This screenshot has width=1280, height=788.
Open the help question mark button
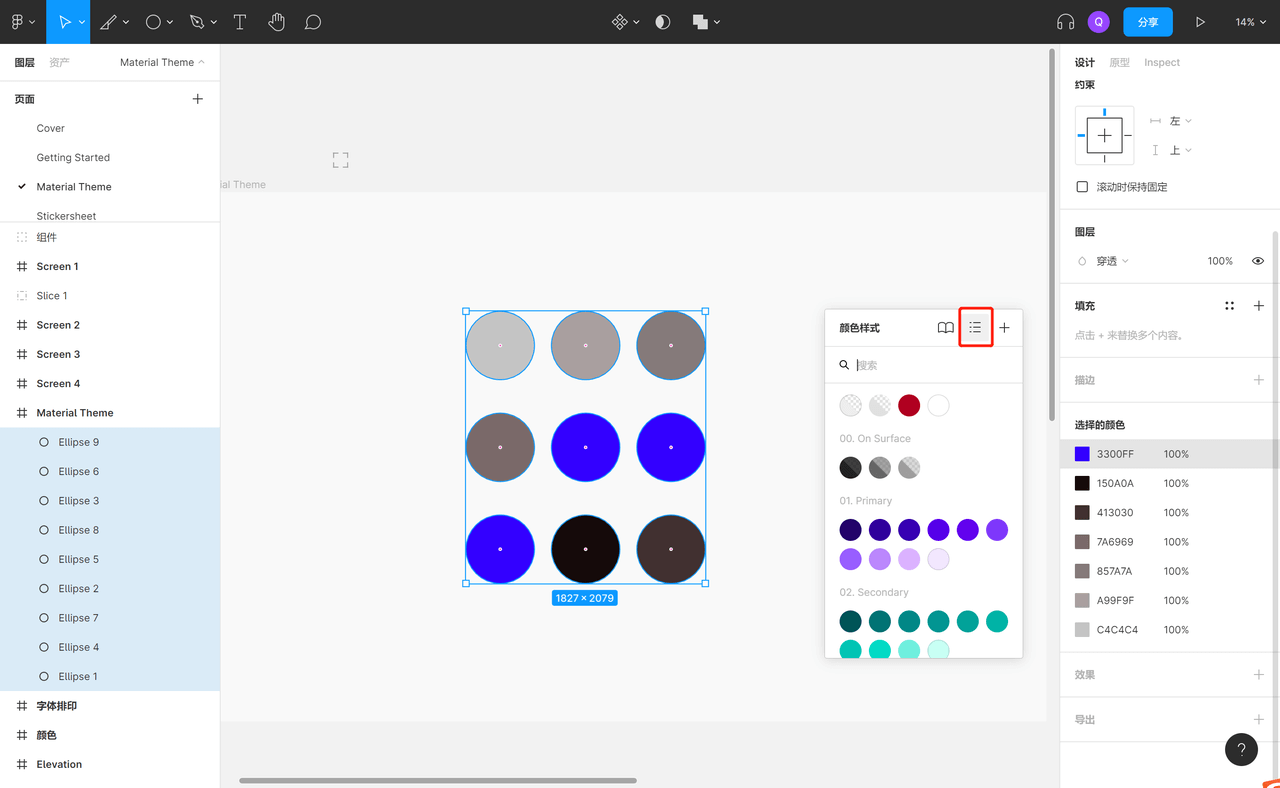[x=1241, y=749]
